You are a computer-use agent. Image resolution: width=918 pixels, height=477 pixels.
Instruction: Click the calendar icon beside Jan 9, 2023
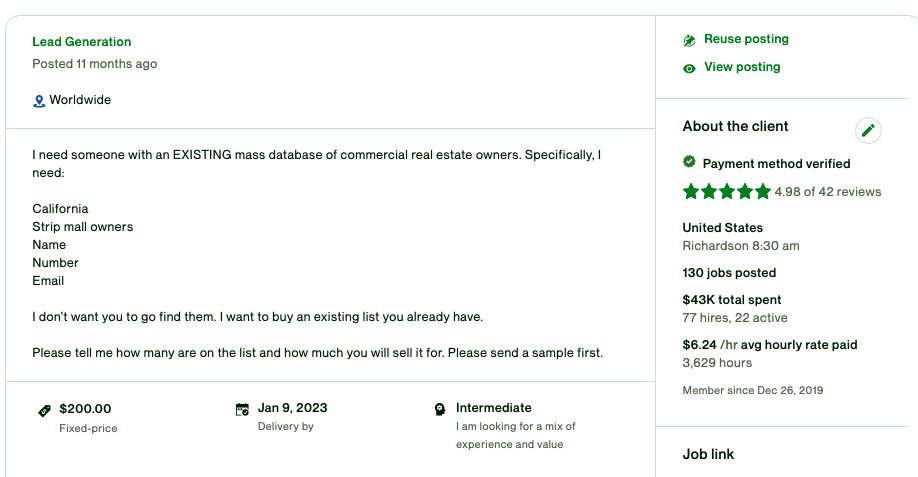(x=242, y=409)
